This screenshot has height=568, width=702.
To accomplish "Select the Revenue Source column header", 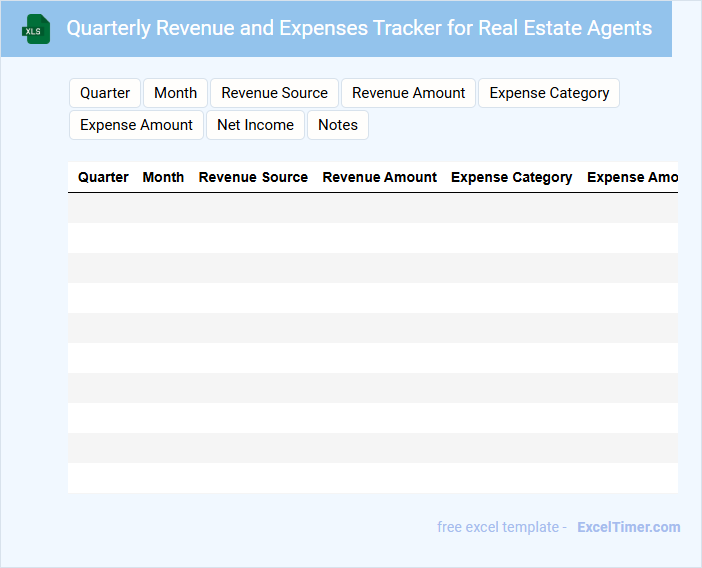I will pyautogui.click(x=253, y=177).
